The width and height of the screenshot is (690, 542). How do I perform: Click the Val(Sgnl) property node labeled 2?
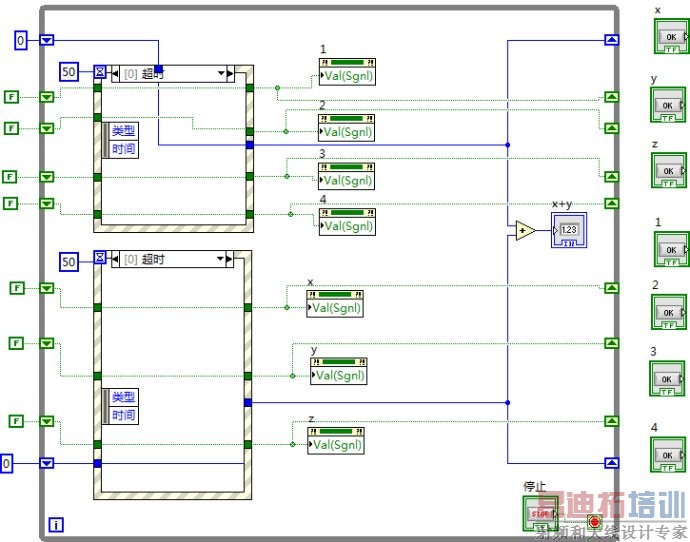346,128
